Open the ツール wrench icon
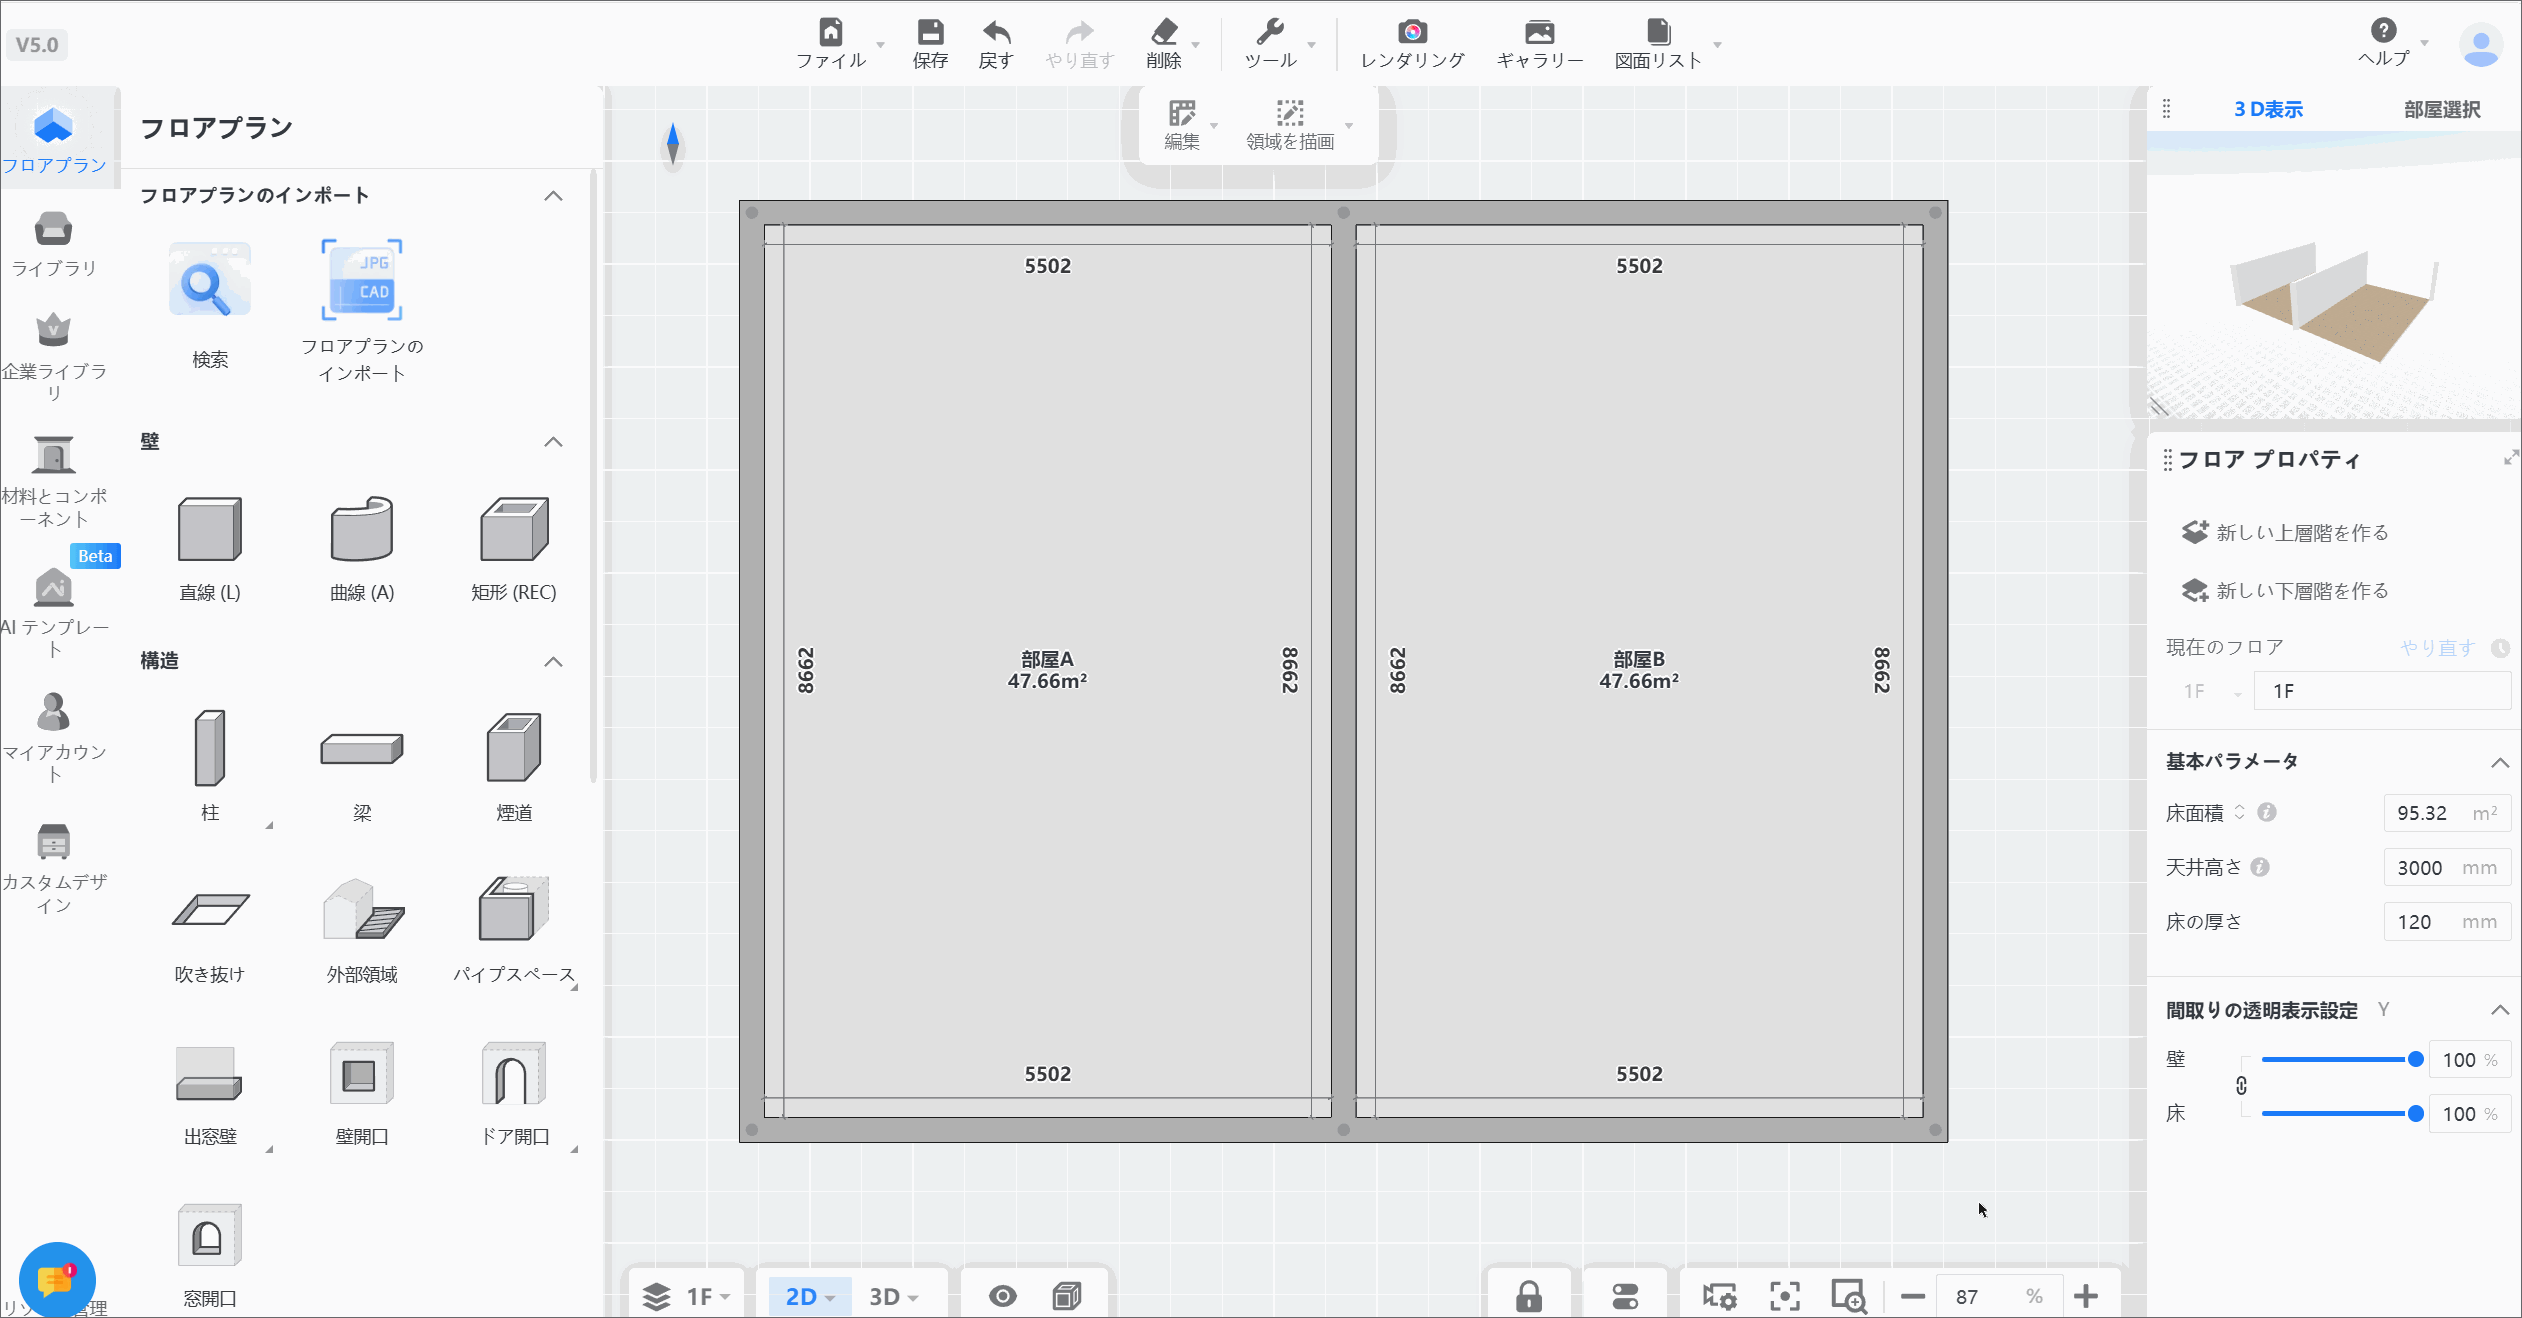The height and width of the screenshot is (1318, 2522). [1270, 33]
